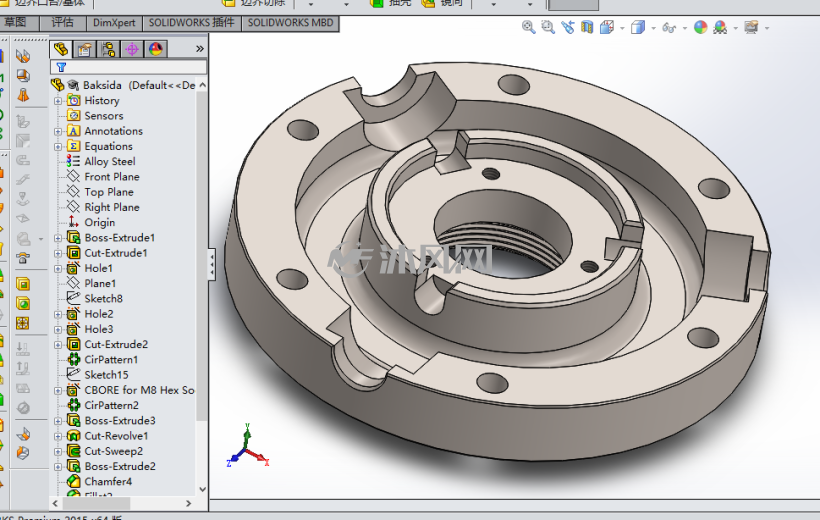Select the Baksida part root item
The width and height of the screenshot is (820, 520).
[x=123, y=85]
